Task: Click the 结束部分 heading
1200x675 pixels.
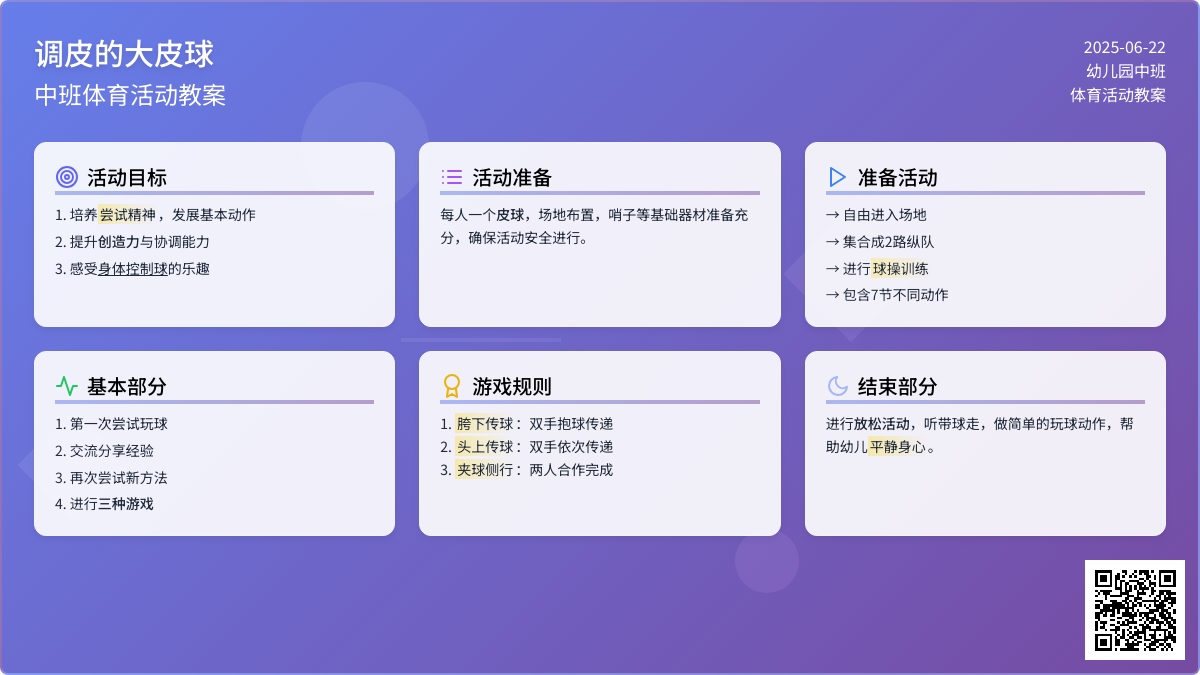Action: 898,386
